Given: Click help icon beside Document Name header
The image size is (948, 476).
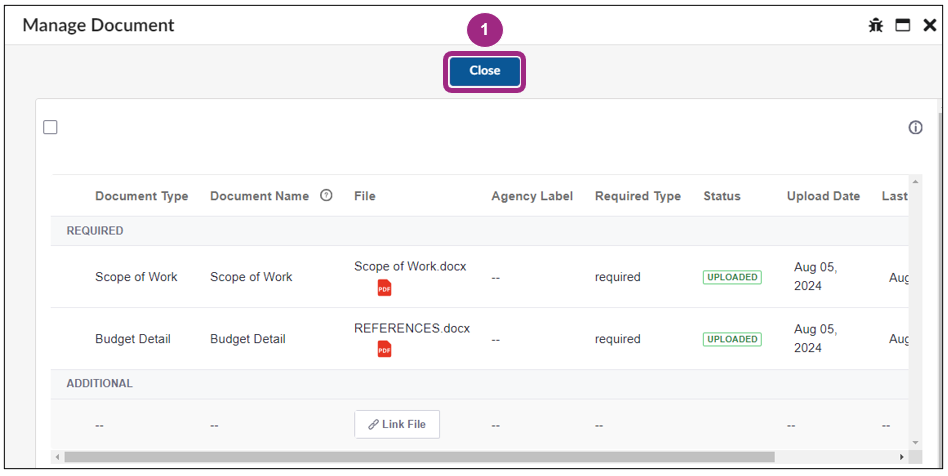Looking at the screenshot, I should (326, 196).
